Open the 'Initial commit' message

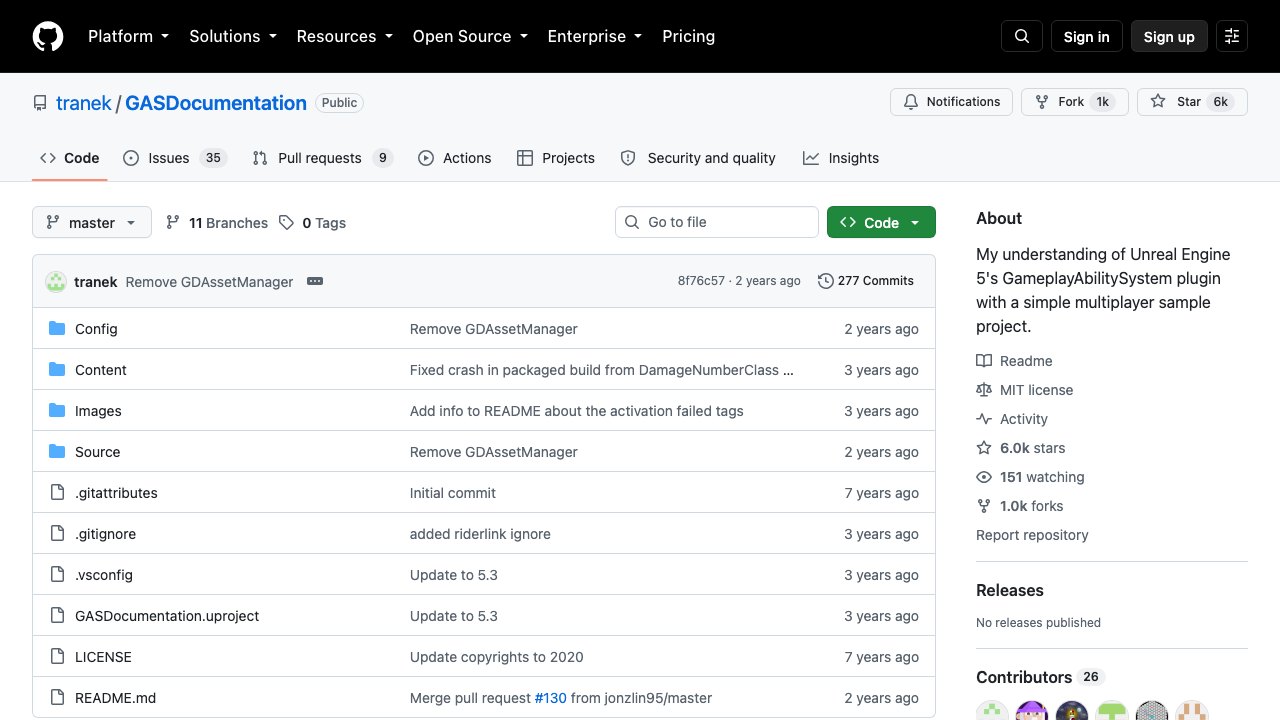(x=453, y=493)
